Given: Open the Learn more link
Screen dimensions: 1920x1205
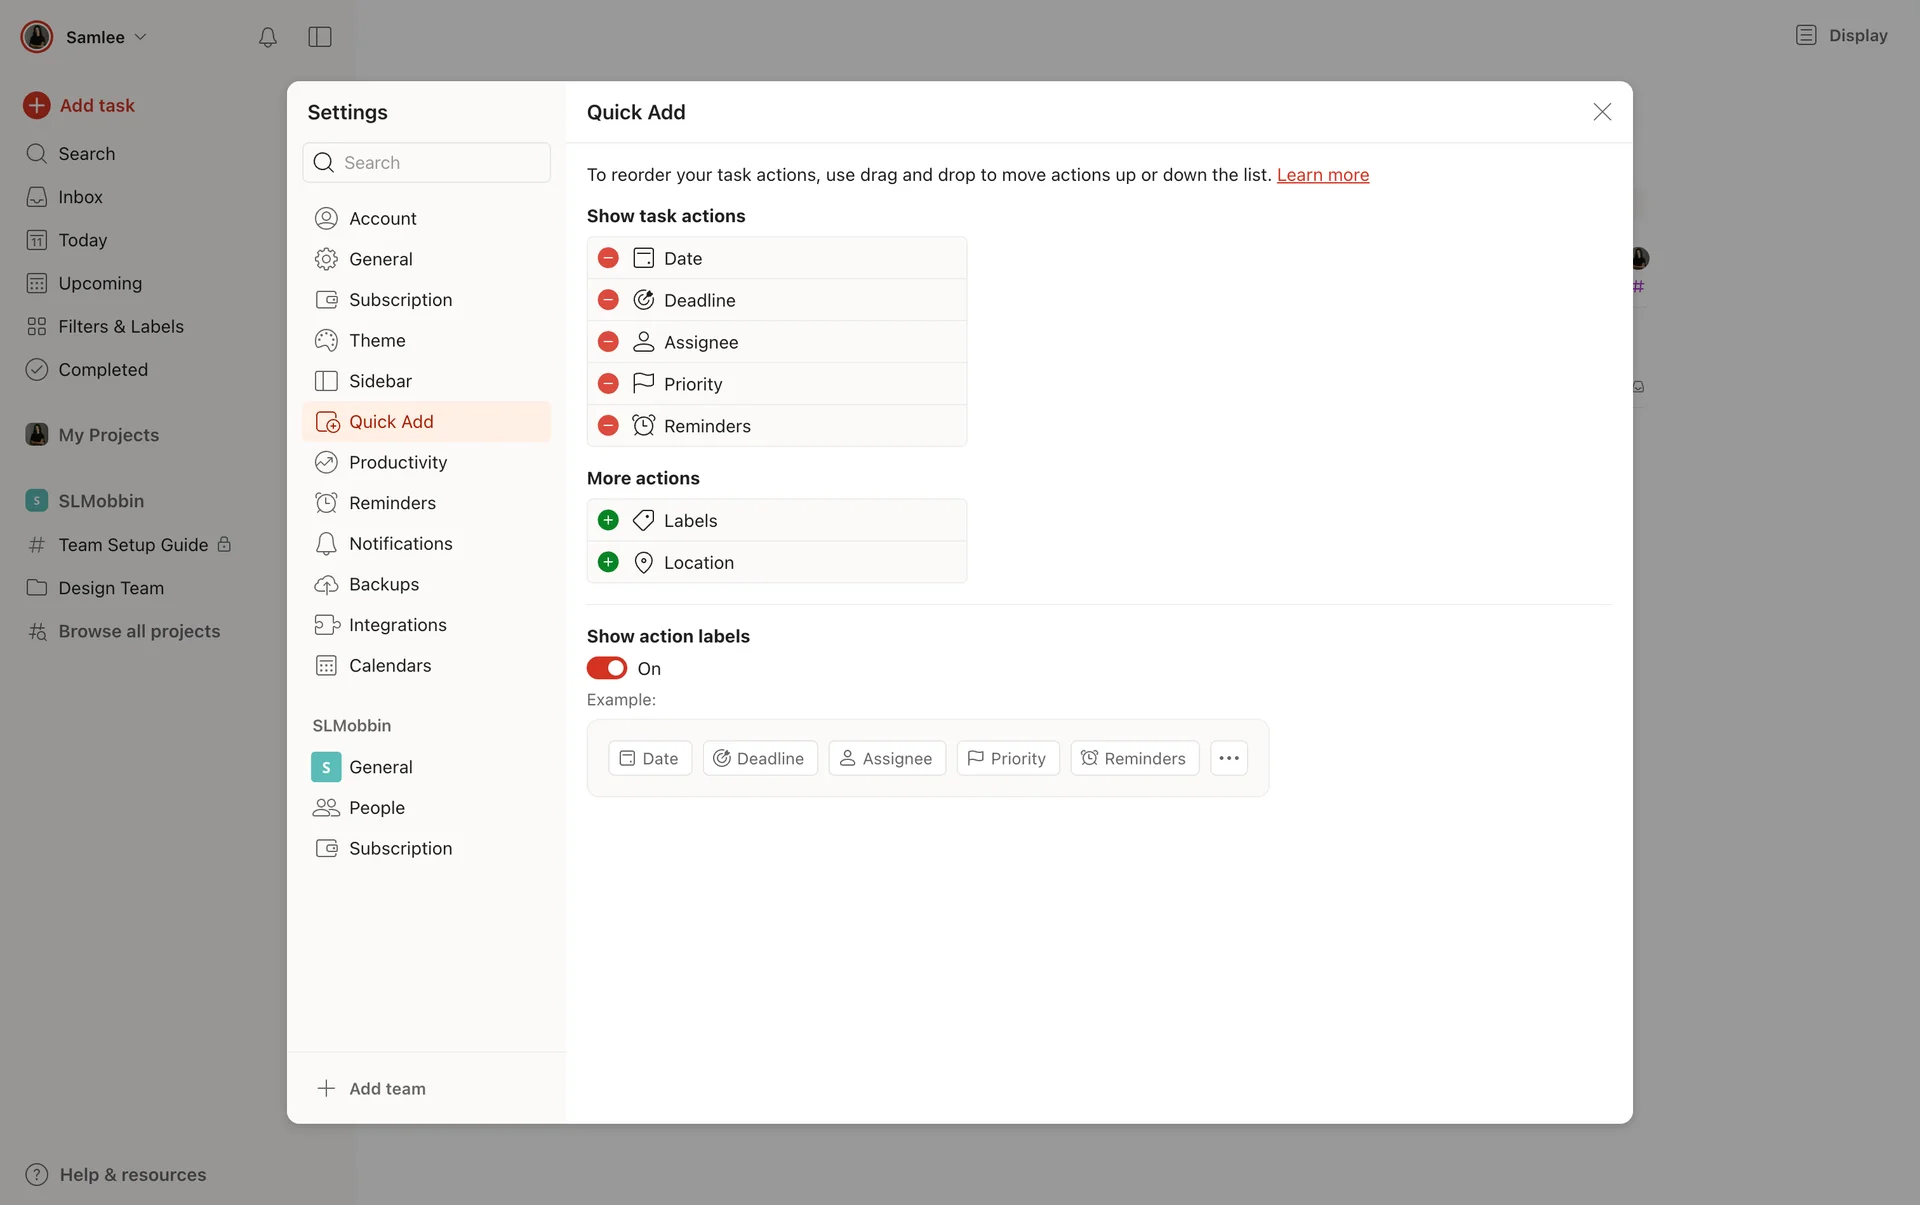Looking at the screenshot, I should point(1322,175).
